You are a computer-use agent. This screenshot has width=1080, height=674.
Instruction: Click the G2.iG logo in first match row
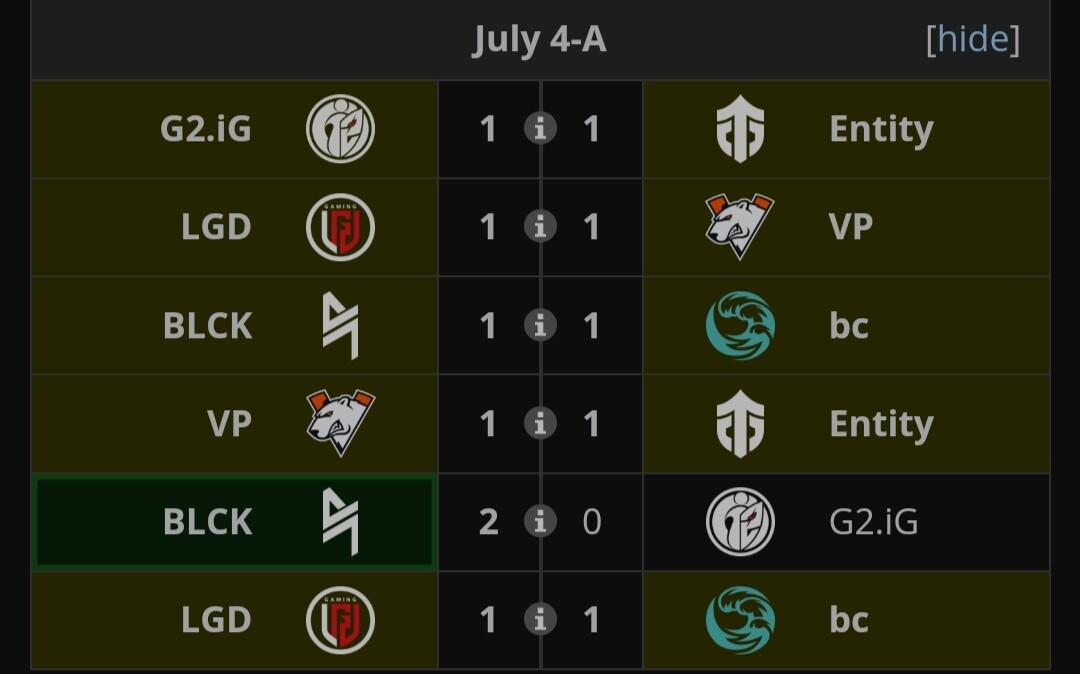340,129
